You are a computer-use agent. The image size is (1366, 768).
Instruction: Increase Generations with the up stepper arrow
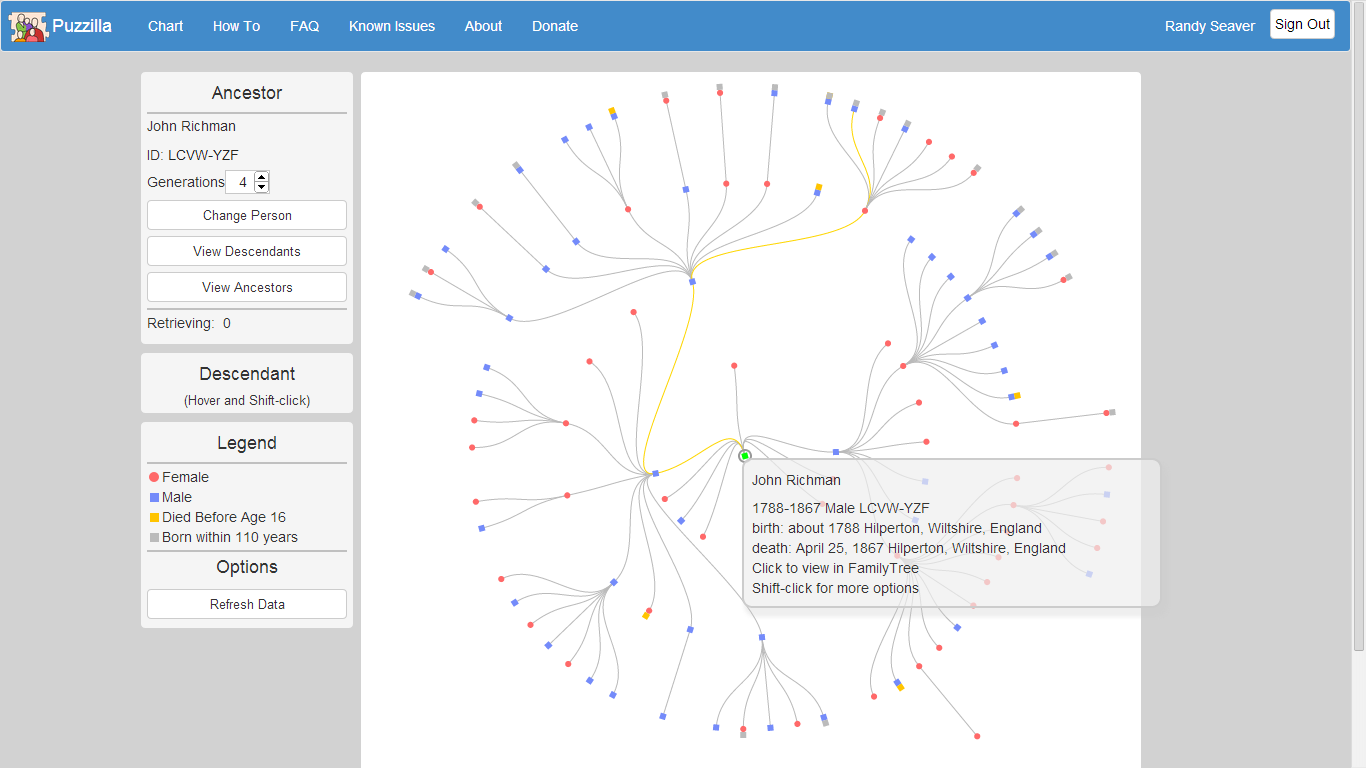coord(261,177)
